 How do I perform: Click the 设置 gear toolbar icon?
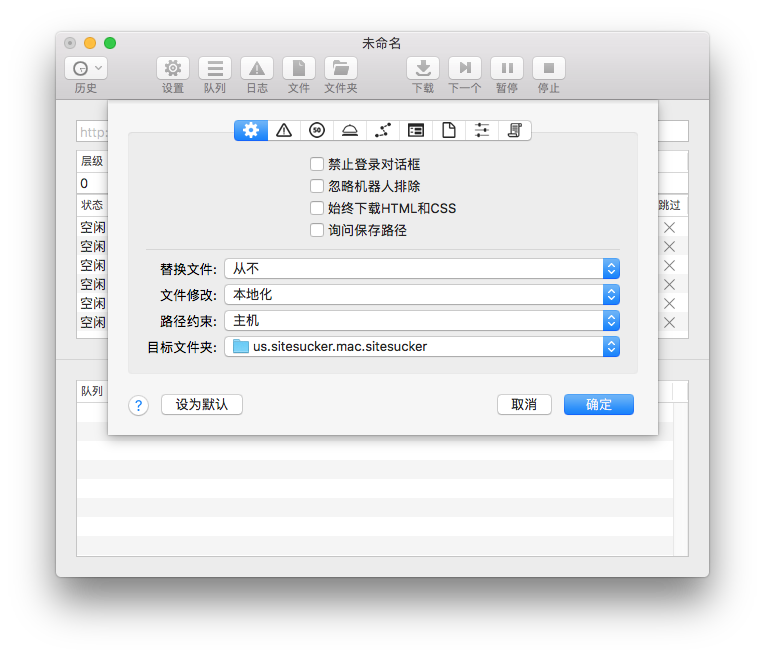[x=173, y=68]
